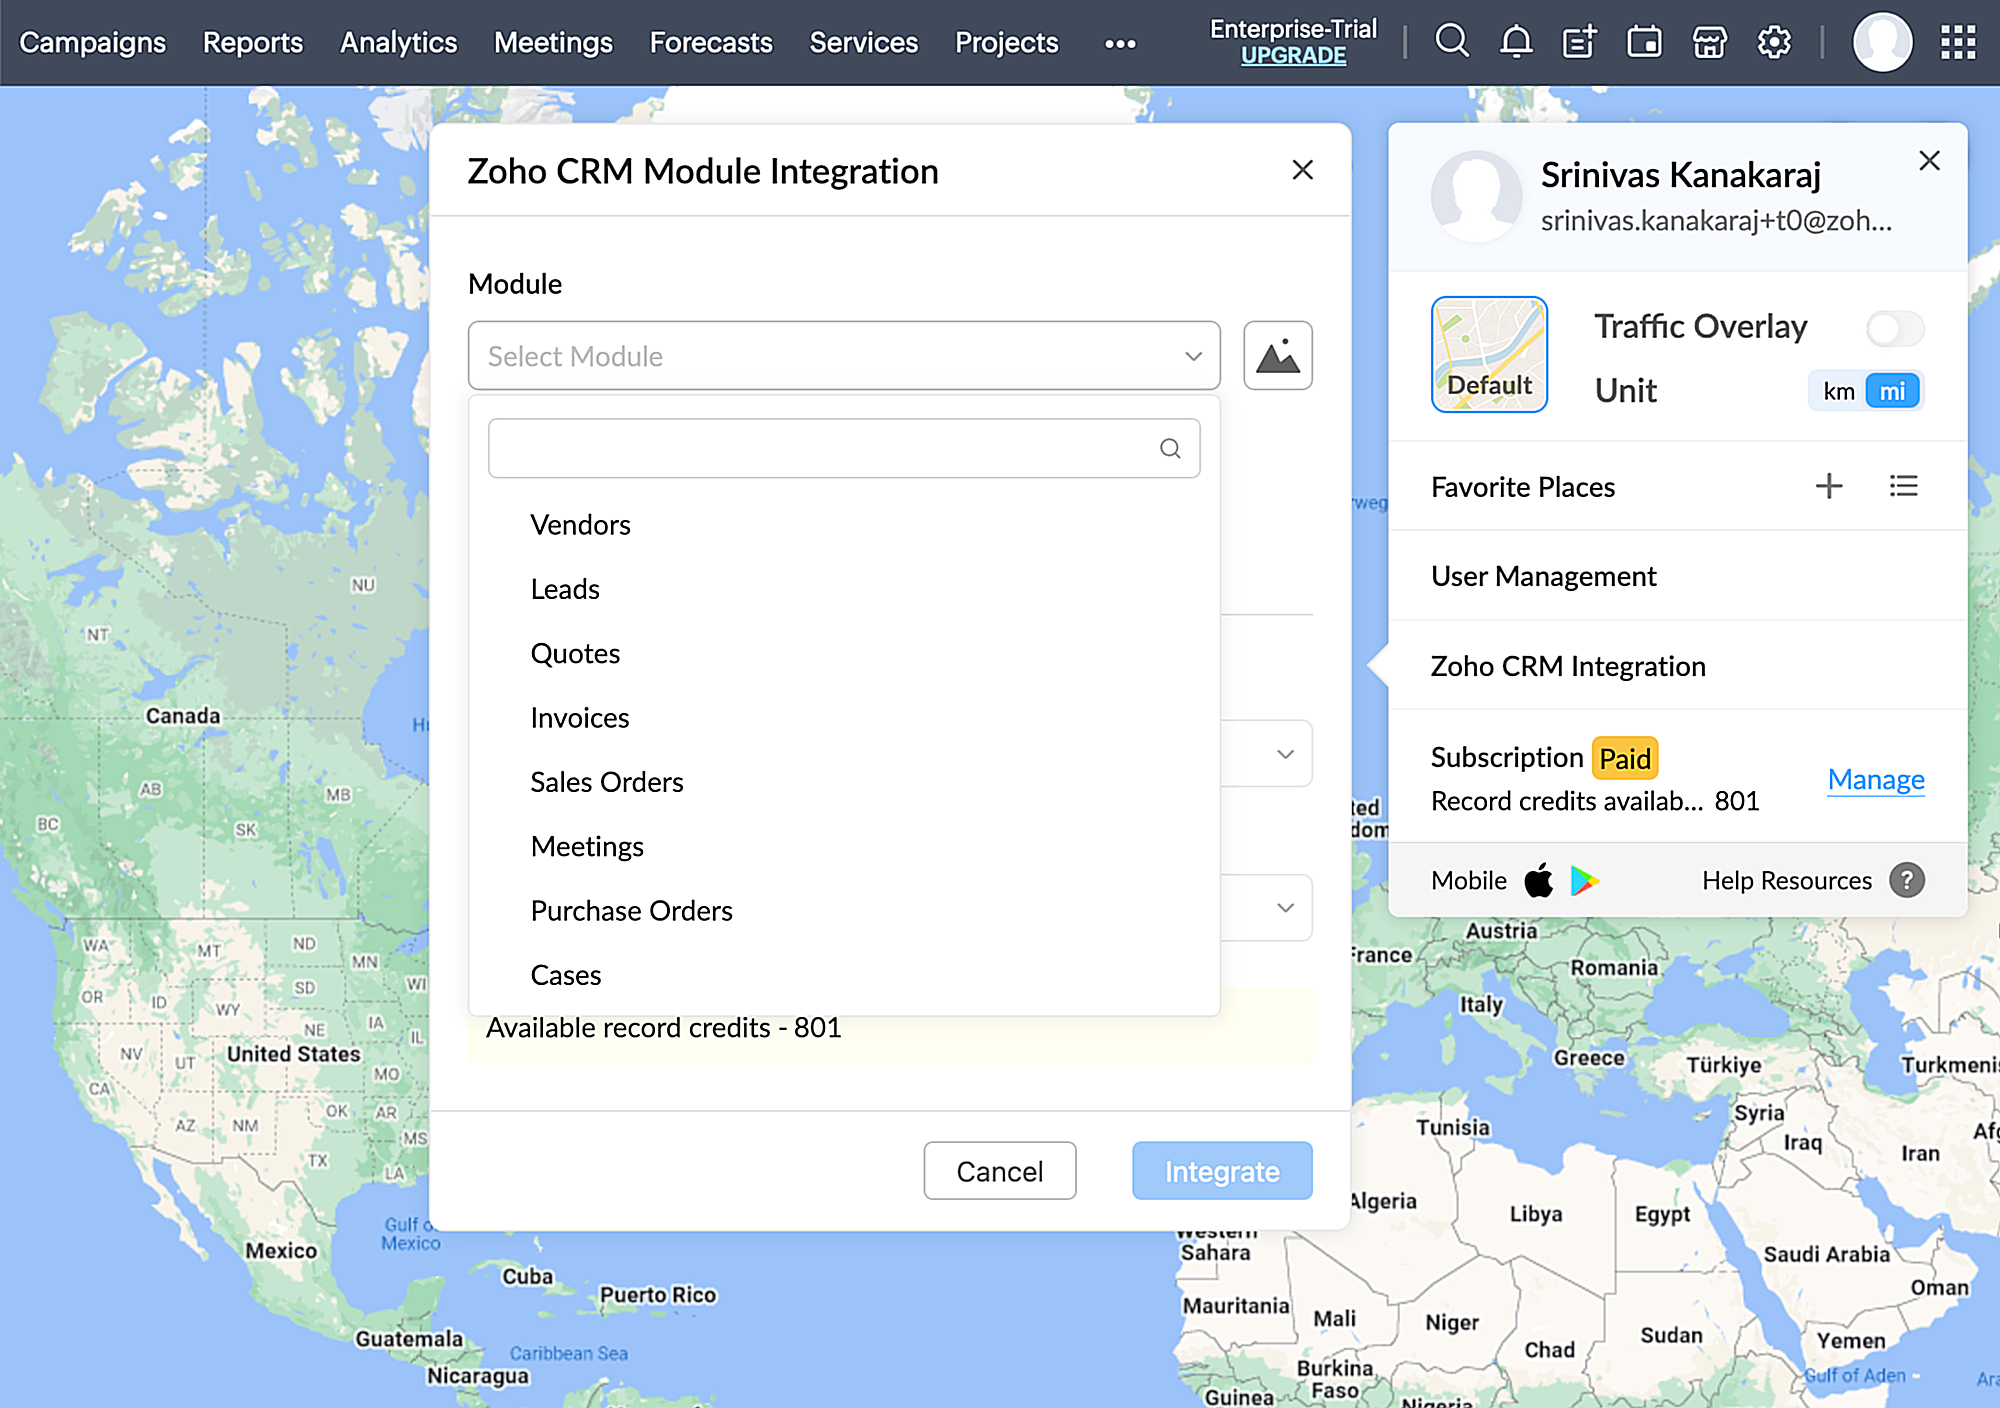Expand the Select Module dropdown
This screenshot has height=1408, width=2000.
click(x=843, y=356)
